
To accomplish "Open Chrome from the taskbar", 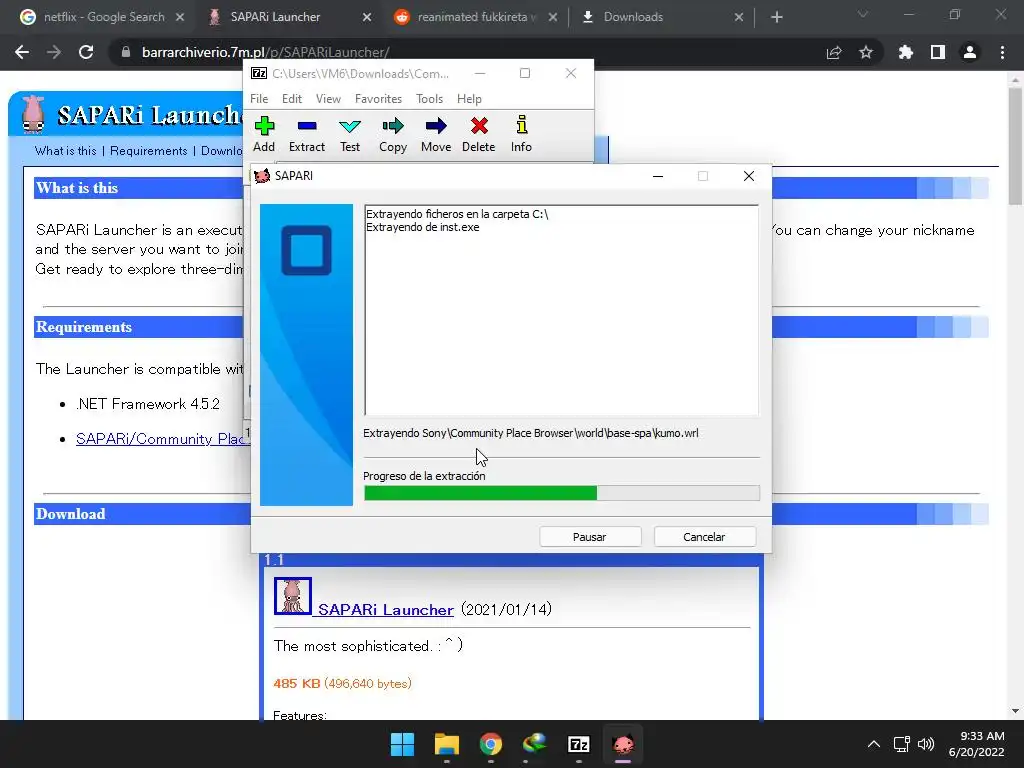I will click(x=490, y=744).
